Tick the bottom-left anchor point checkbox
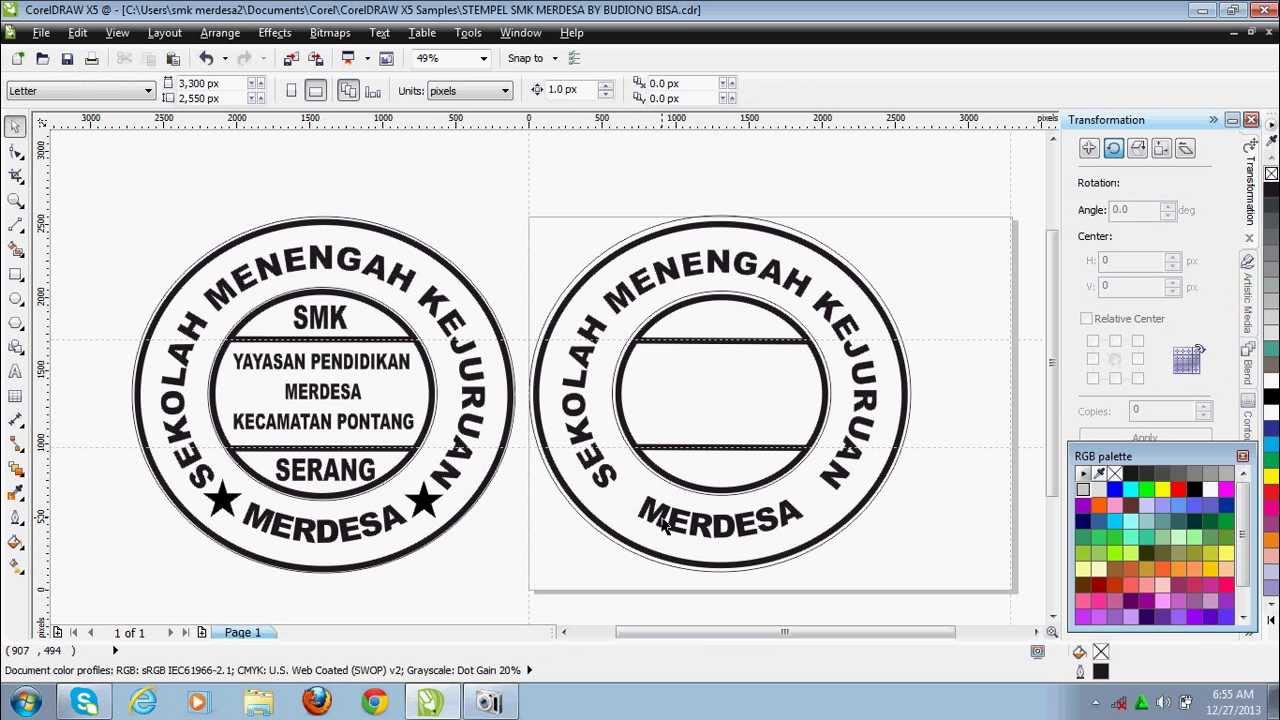Viewport: 1280px width, 720px height. [x=1092, y=378]
